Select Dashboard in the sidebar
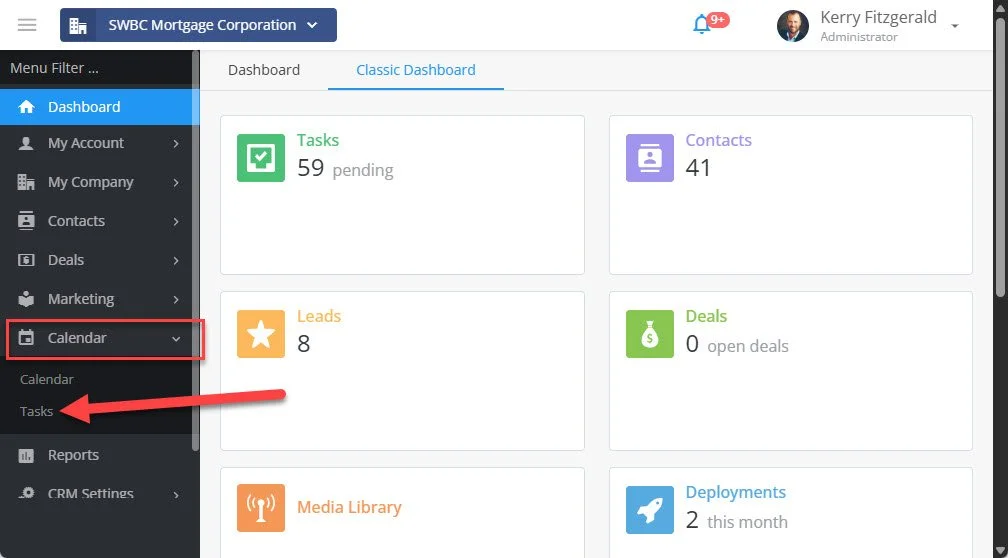 [x=96, y=107]
